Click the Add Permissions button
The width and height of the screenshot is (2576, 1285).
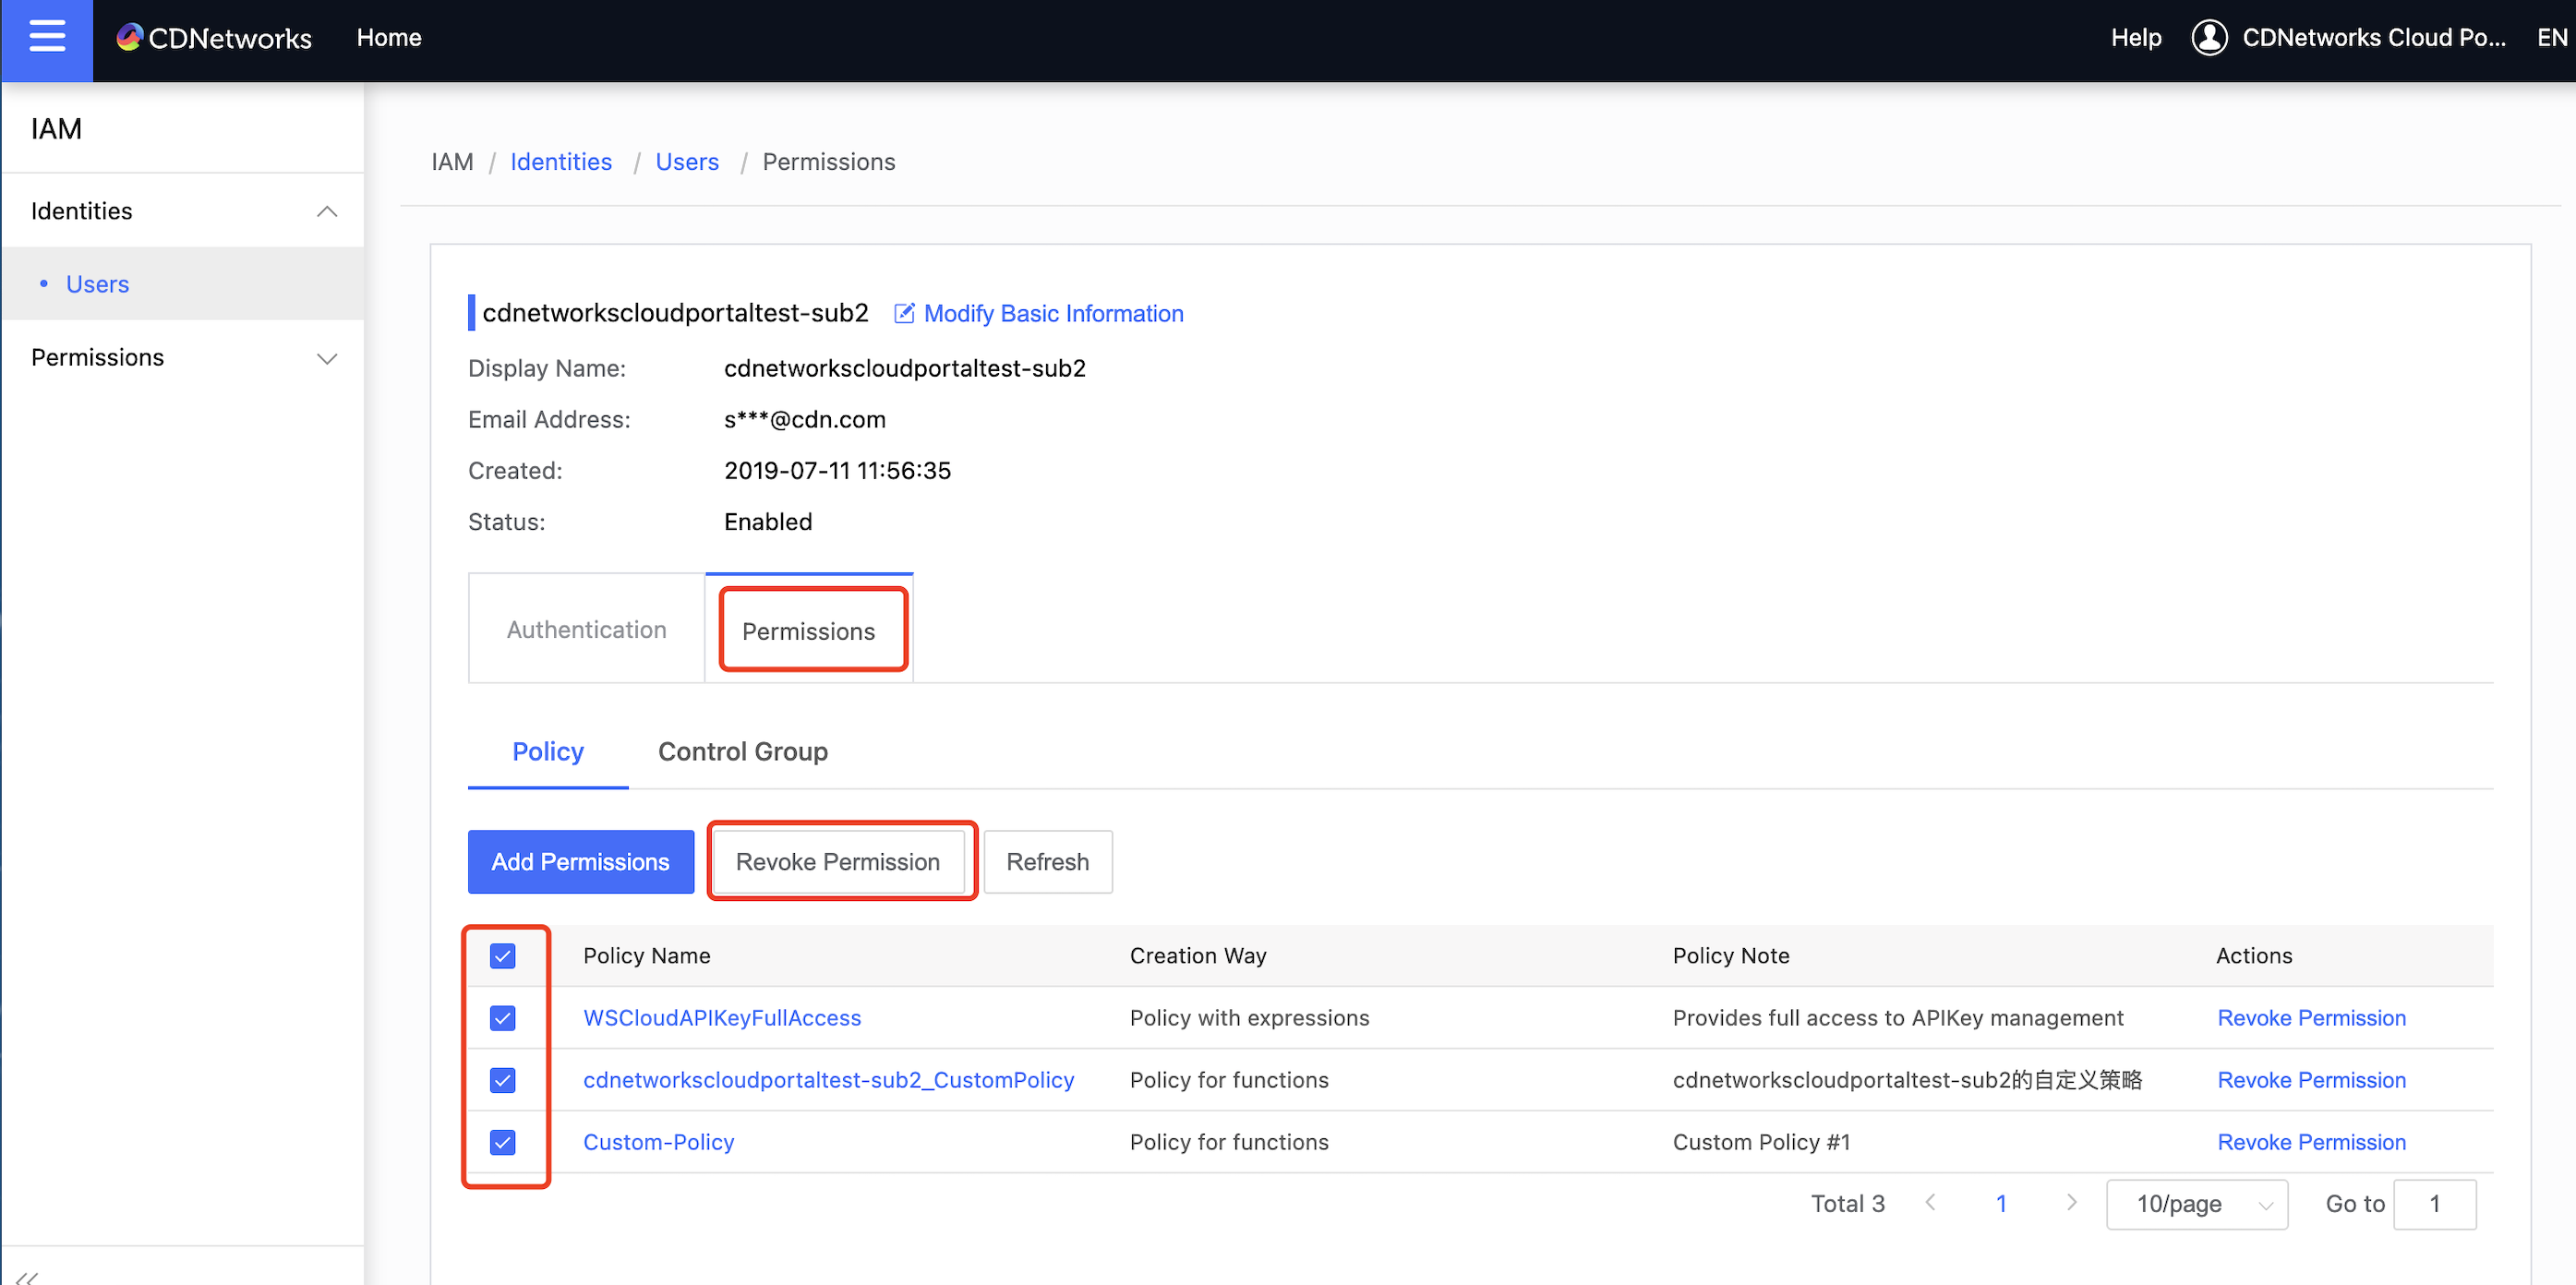581,862
